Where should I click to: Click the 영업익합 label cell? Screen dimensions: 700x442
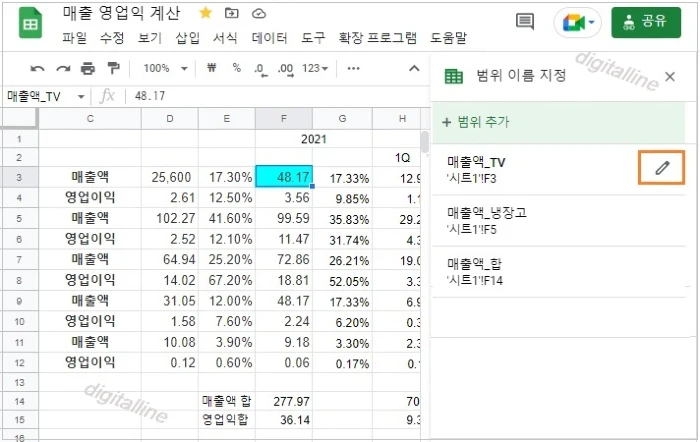click(227, 420)
